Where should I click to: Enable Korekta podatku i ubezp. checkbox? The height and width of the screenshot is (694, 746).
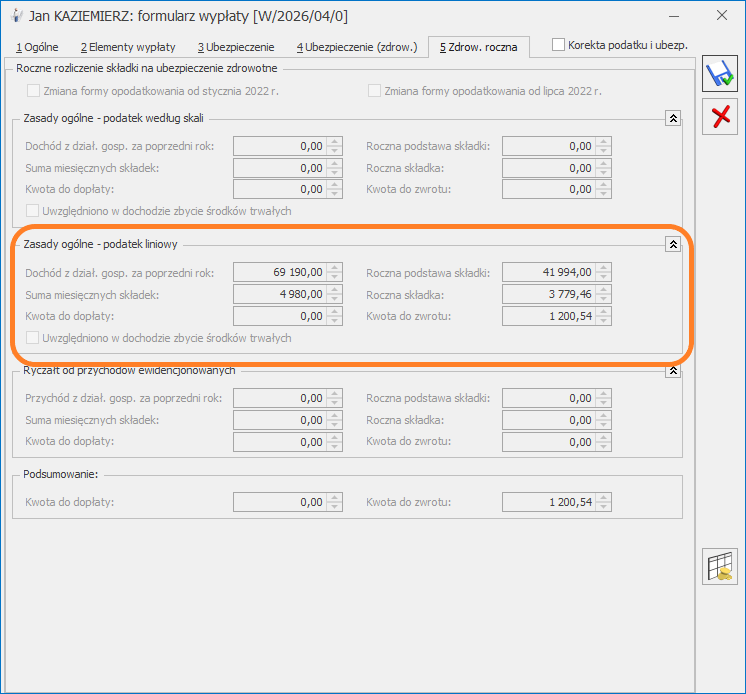click(559, 45)
